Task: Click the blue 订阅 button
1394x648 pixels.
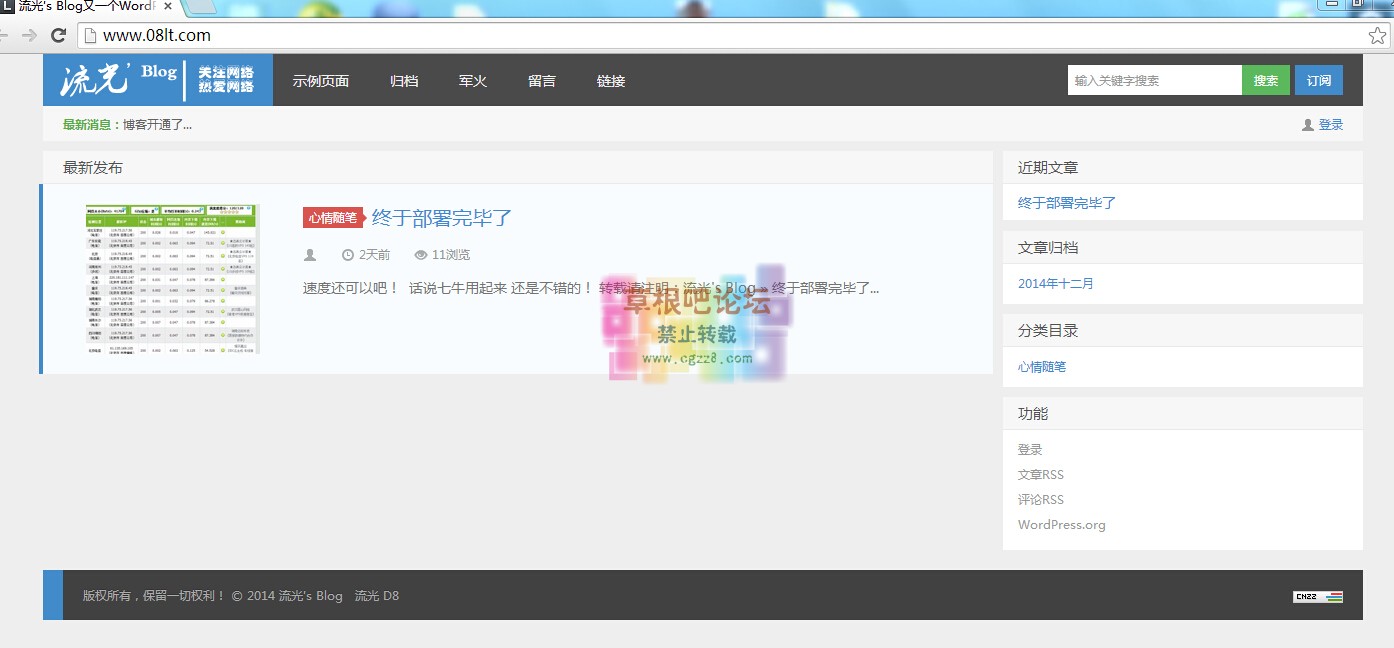Action: tap(1318, 80)
